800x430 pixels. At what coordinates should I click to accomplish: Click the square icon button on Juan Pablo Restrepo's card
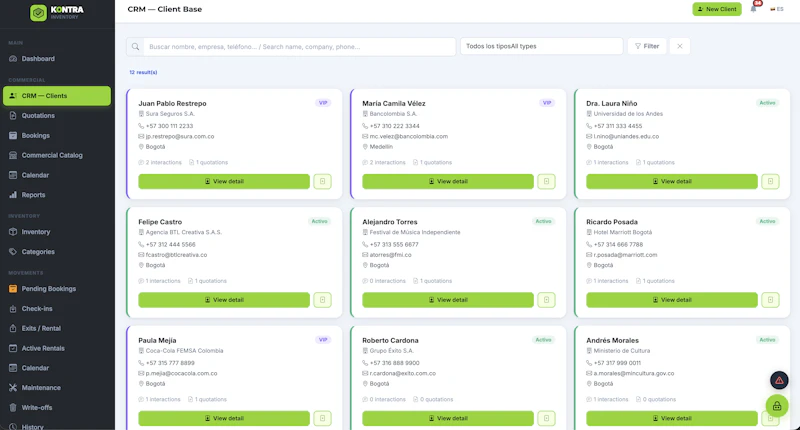(322, 182)
